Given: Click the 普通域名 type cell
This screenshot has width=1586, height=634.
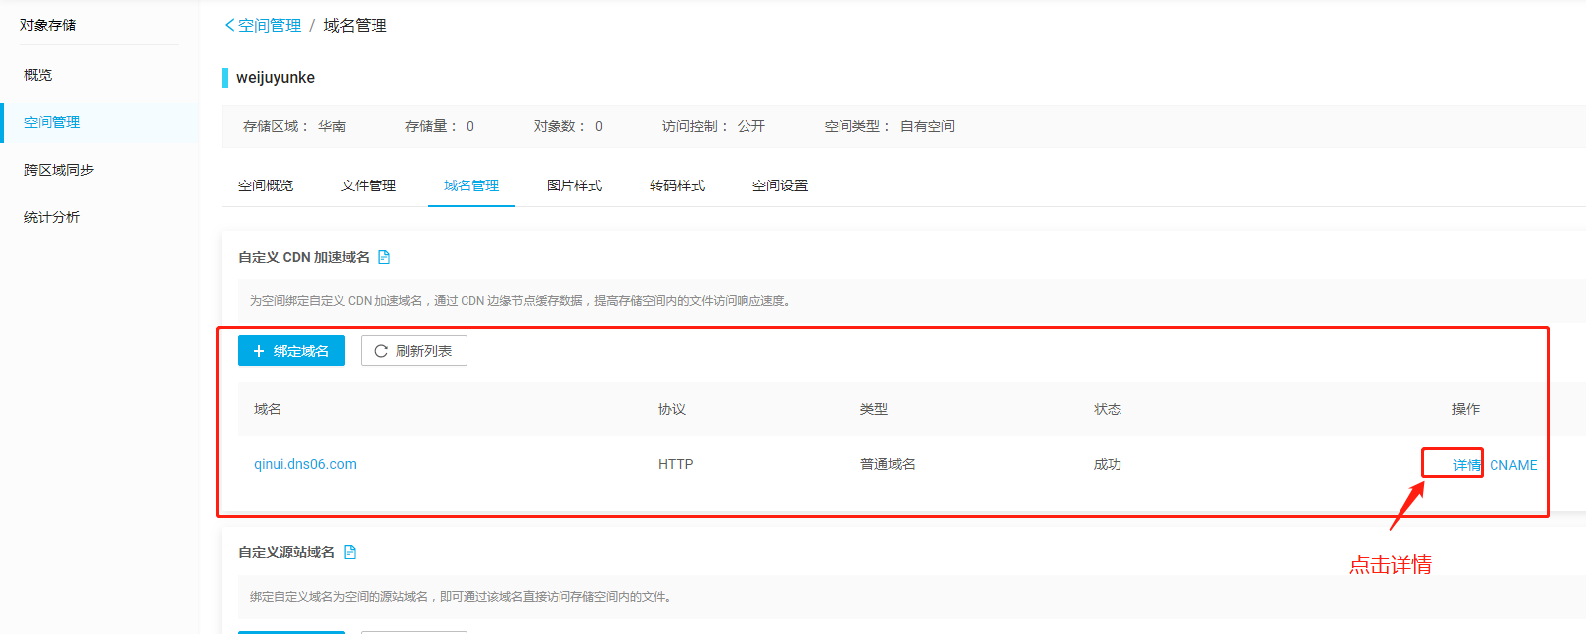Looking at the screenshot, I should tap(888, 464).
